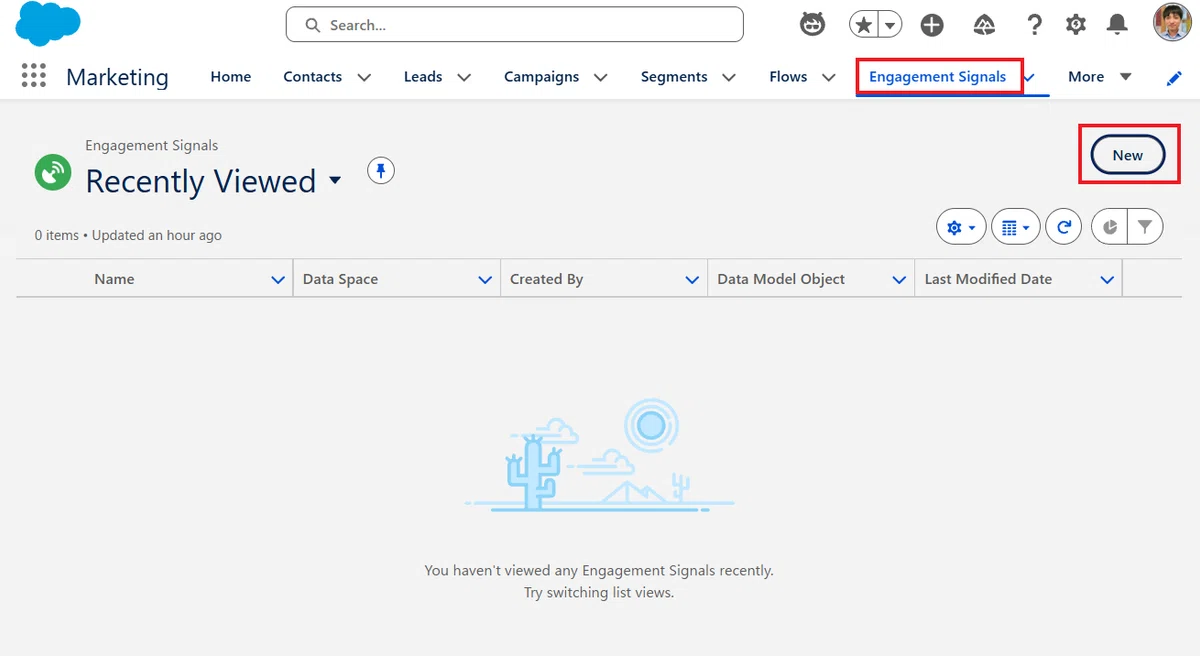Viewport: 1200px width, 656px height.
Task: Show the Charts panel icon
Action: (x=1109, y=228)
